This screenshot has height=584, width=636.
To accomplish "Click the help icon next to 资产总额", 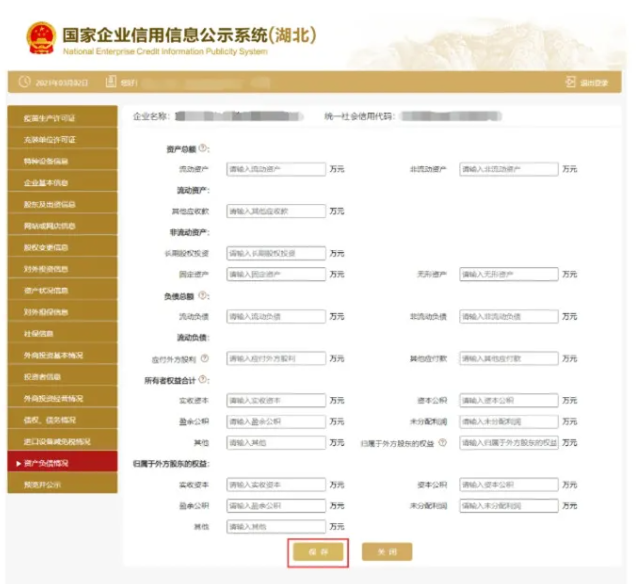I will pyautogui.click(x=203, y=148).
